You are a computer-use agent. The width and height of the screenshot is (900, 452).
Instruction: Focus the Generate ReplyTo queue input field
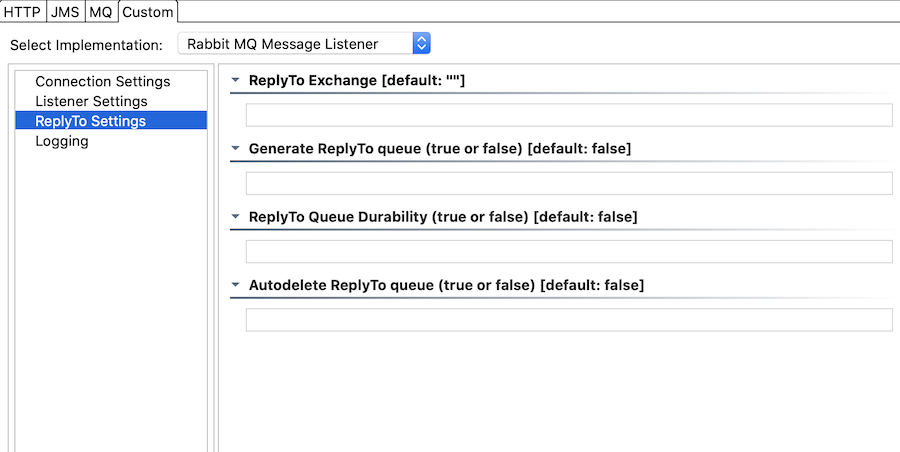tap(569, 183)
